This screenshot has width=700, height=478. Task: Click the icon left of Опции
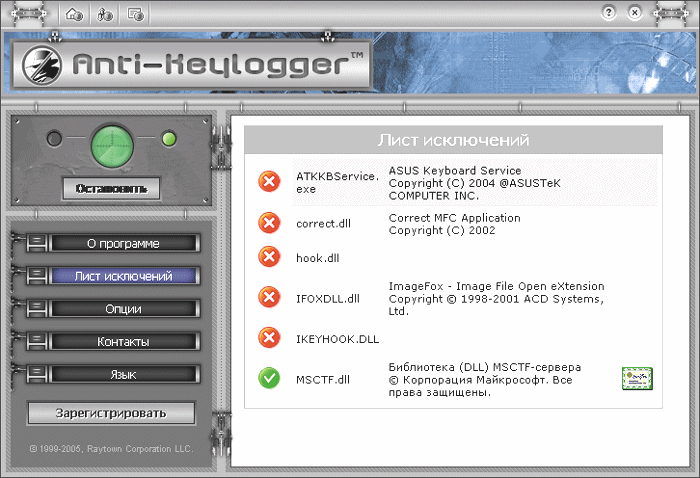click(37, 309)
